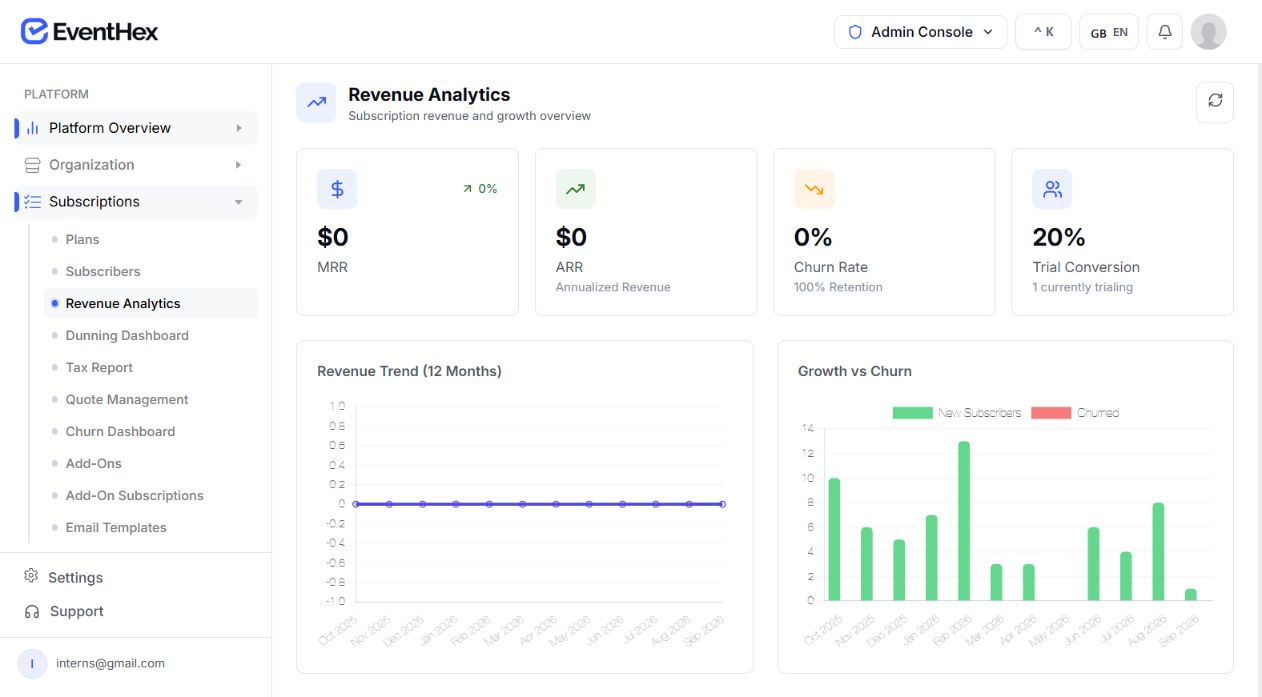Click the Support label in sidebar
The image size is (1262, 697).
(x=76, y=611)
